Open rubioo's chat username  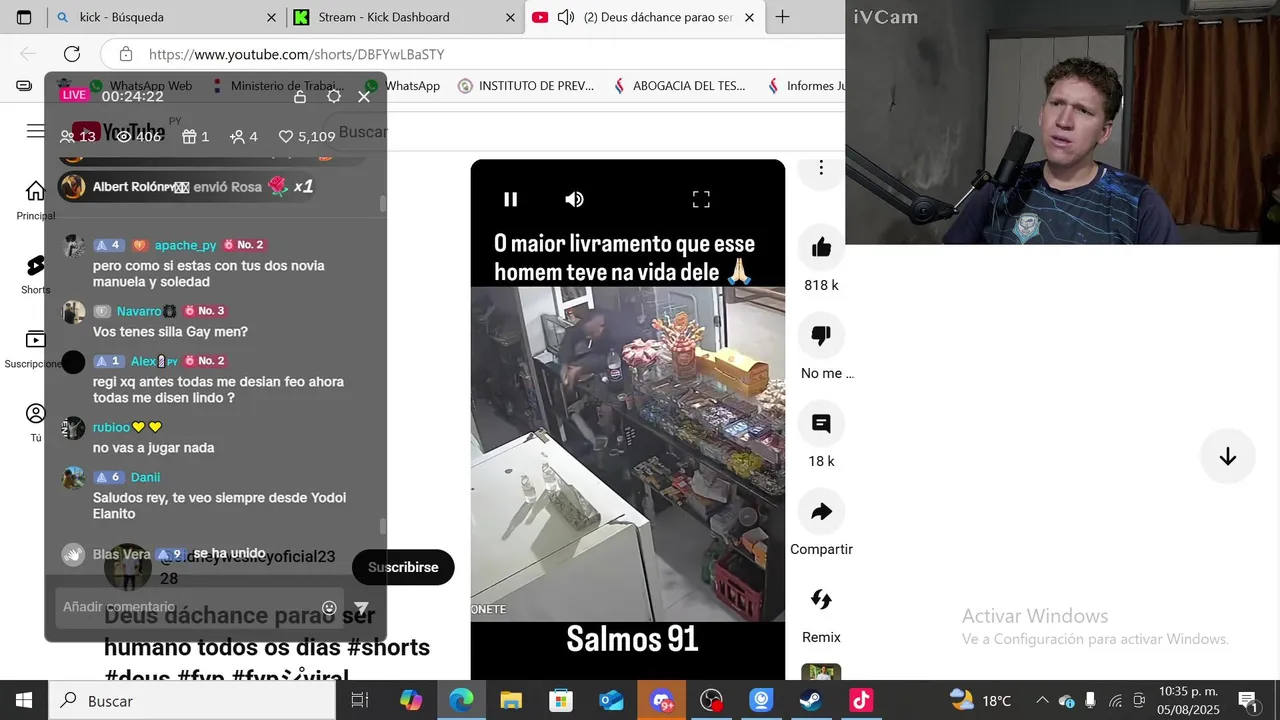pos(111,427)
